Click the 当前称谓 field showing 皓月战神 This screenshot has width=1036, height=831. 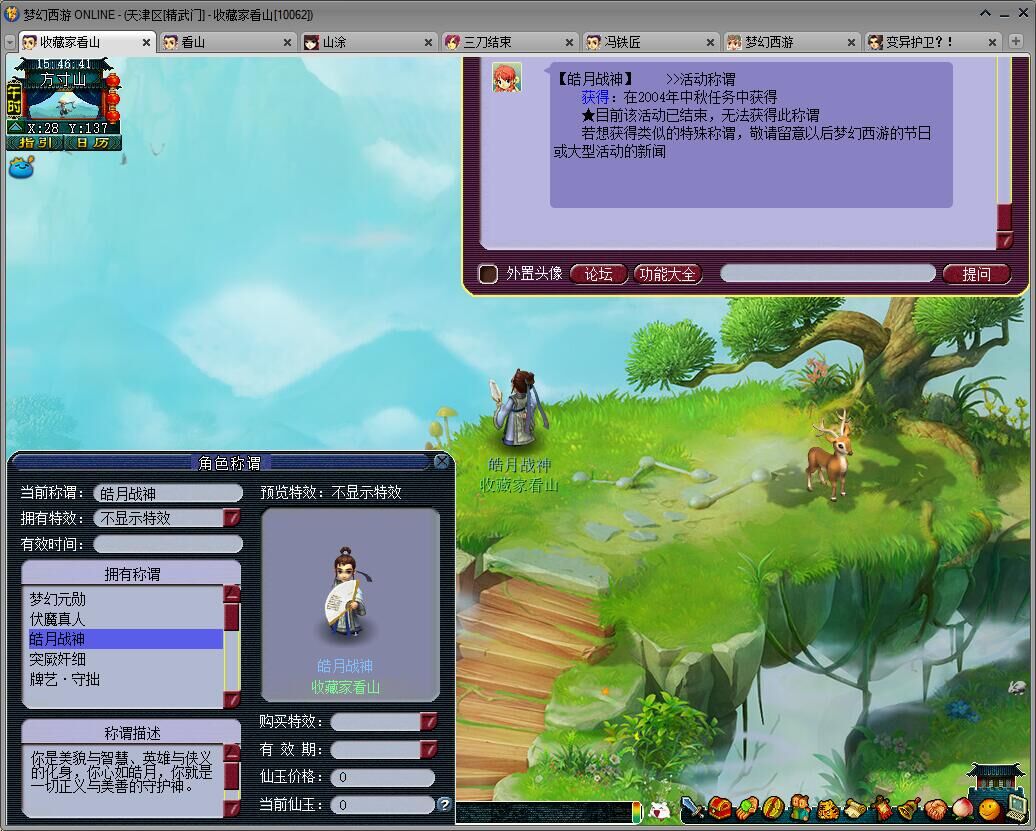click(x=168, y=493)
